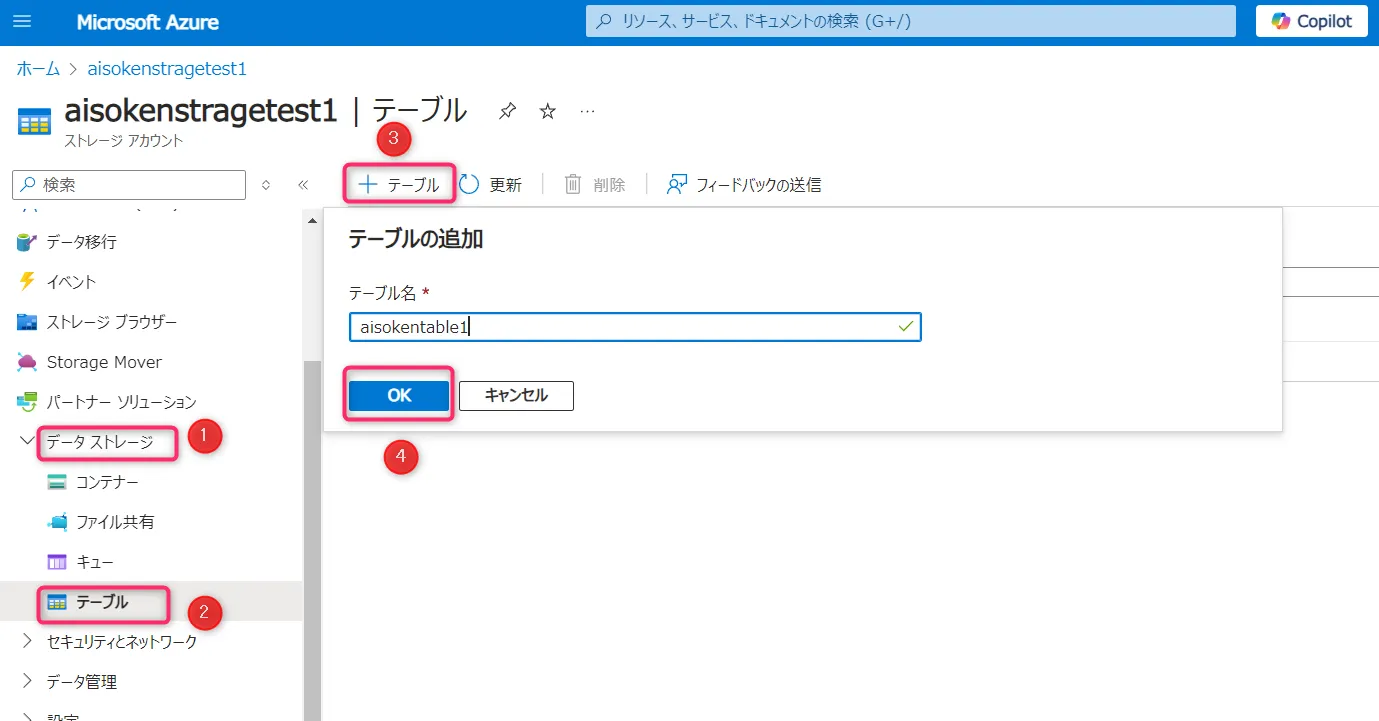Click the ストレージ アカウント subtitle text

124,141
